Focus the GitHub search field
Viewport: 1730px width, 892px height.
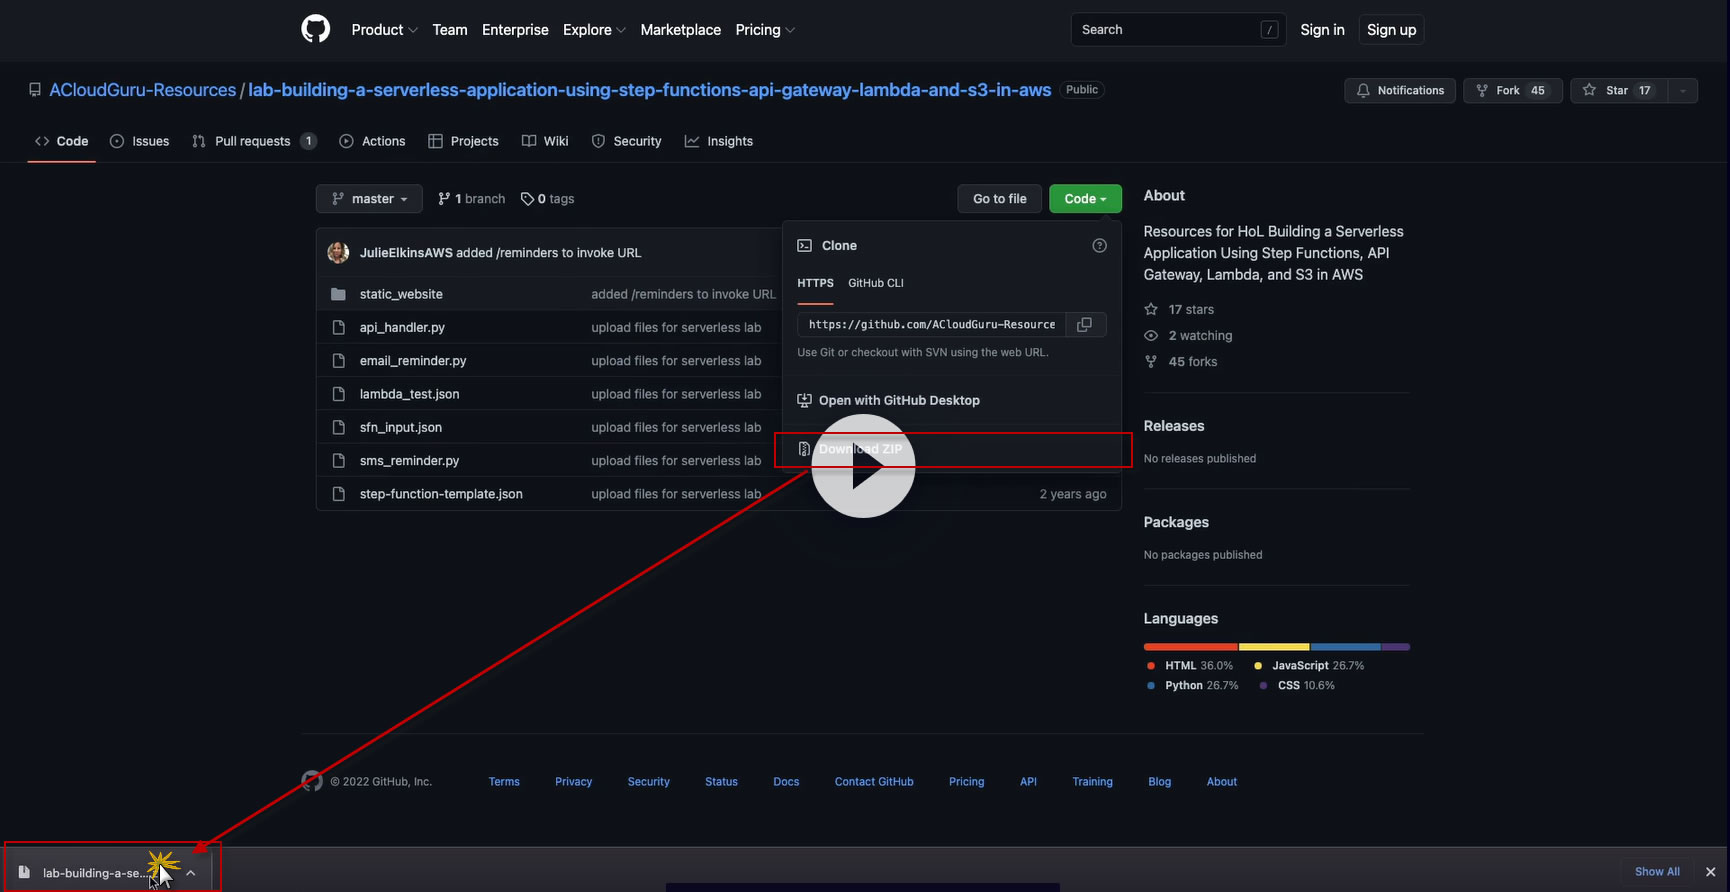pos(1180,30)
